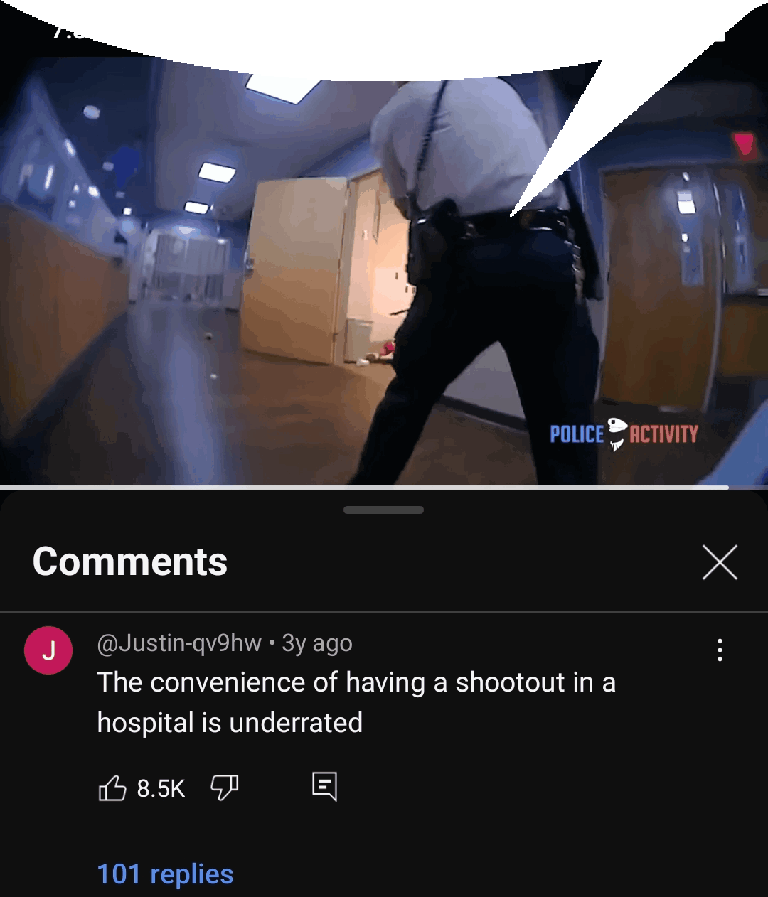
Task: View the 8.5K likes count
Action: (x=161, y=788)
